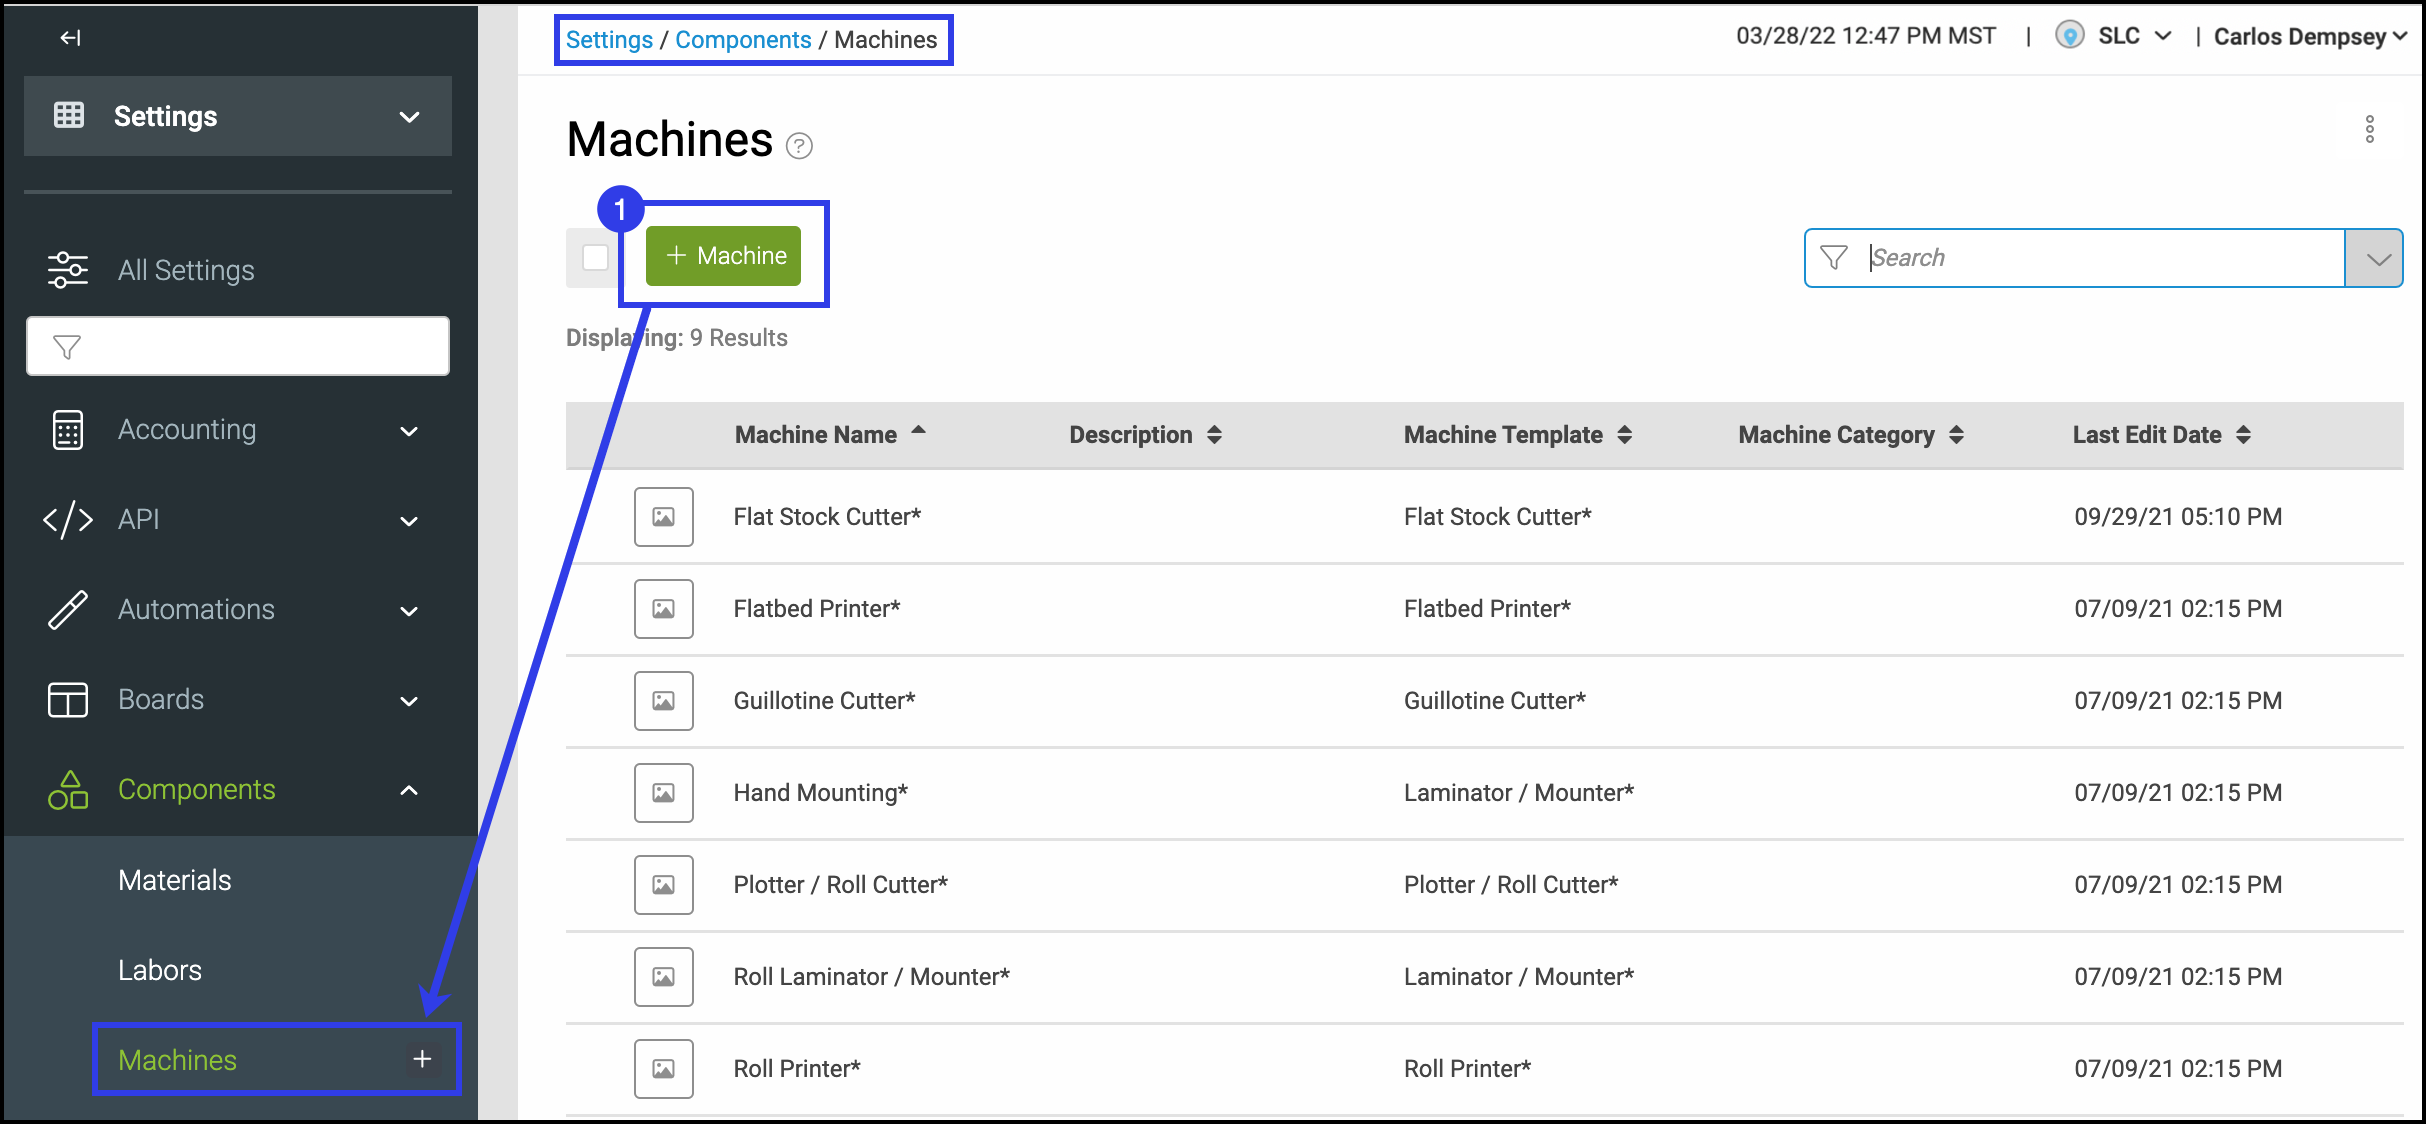Open the search filter dropdown arrow
Screen dimensions: 2426x1124
click(x=2377, y=259)
